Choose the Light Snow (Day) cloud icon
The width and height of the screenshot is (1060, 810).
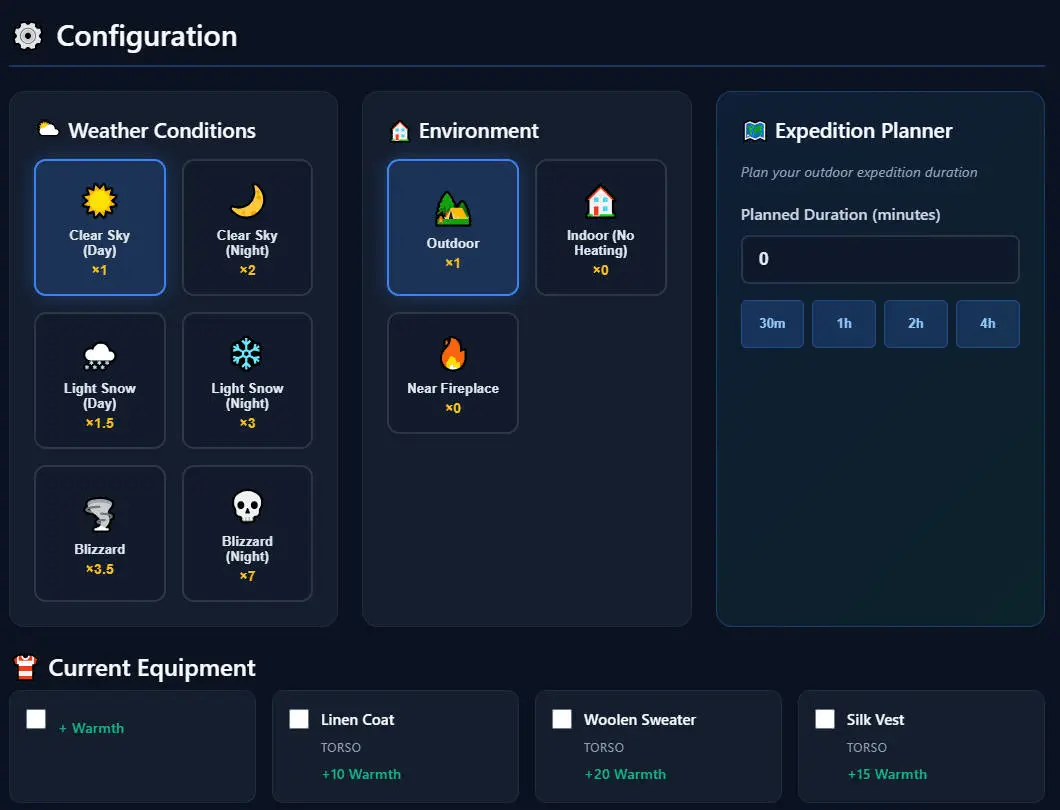[99, 354]
